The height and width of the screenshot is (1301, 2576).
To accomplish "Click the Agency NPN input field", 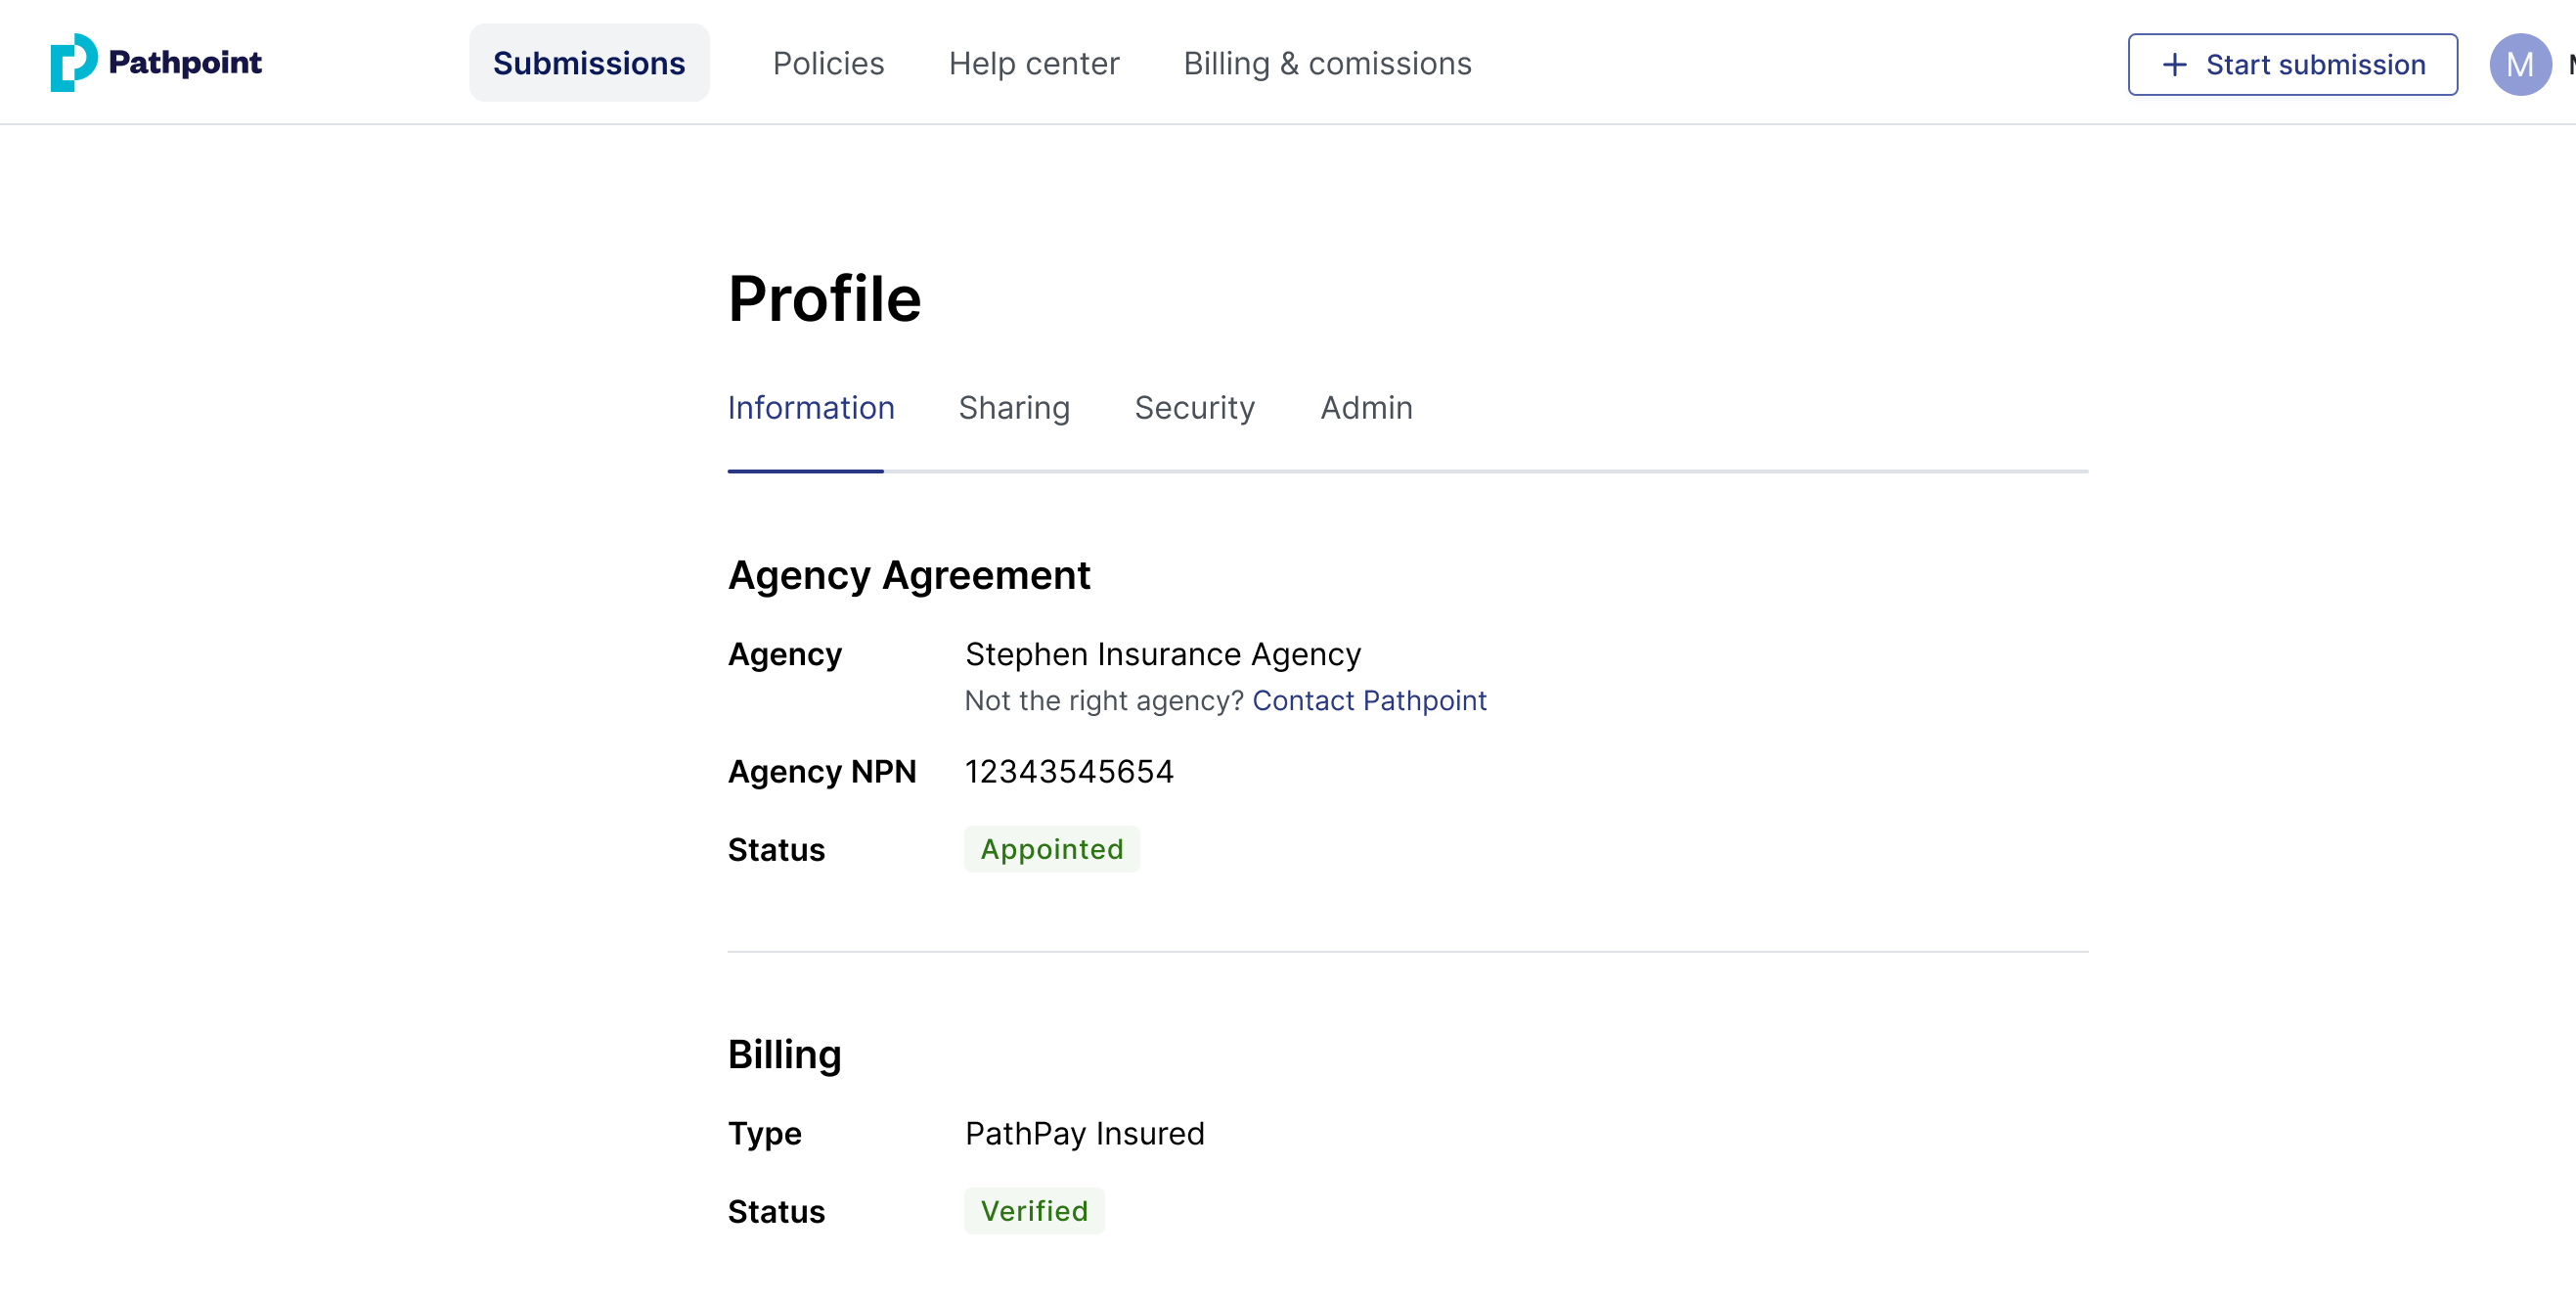I will (x=1070, y=772).
